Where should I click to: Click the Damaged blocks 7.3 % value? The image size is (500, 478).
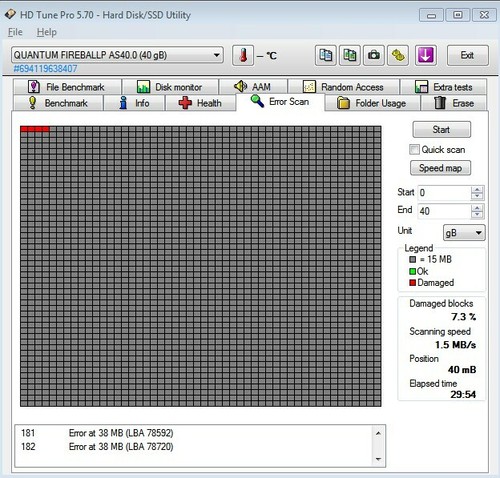[464, 317]
